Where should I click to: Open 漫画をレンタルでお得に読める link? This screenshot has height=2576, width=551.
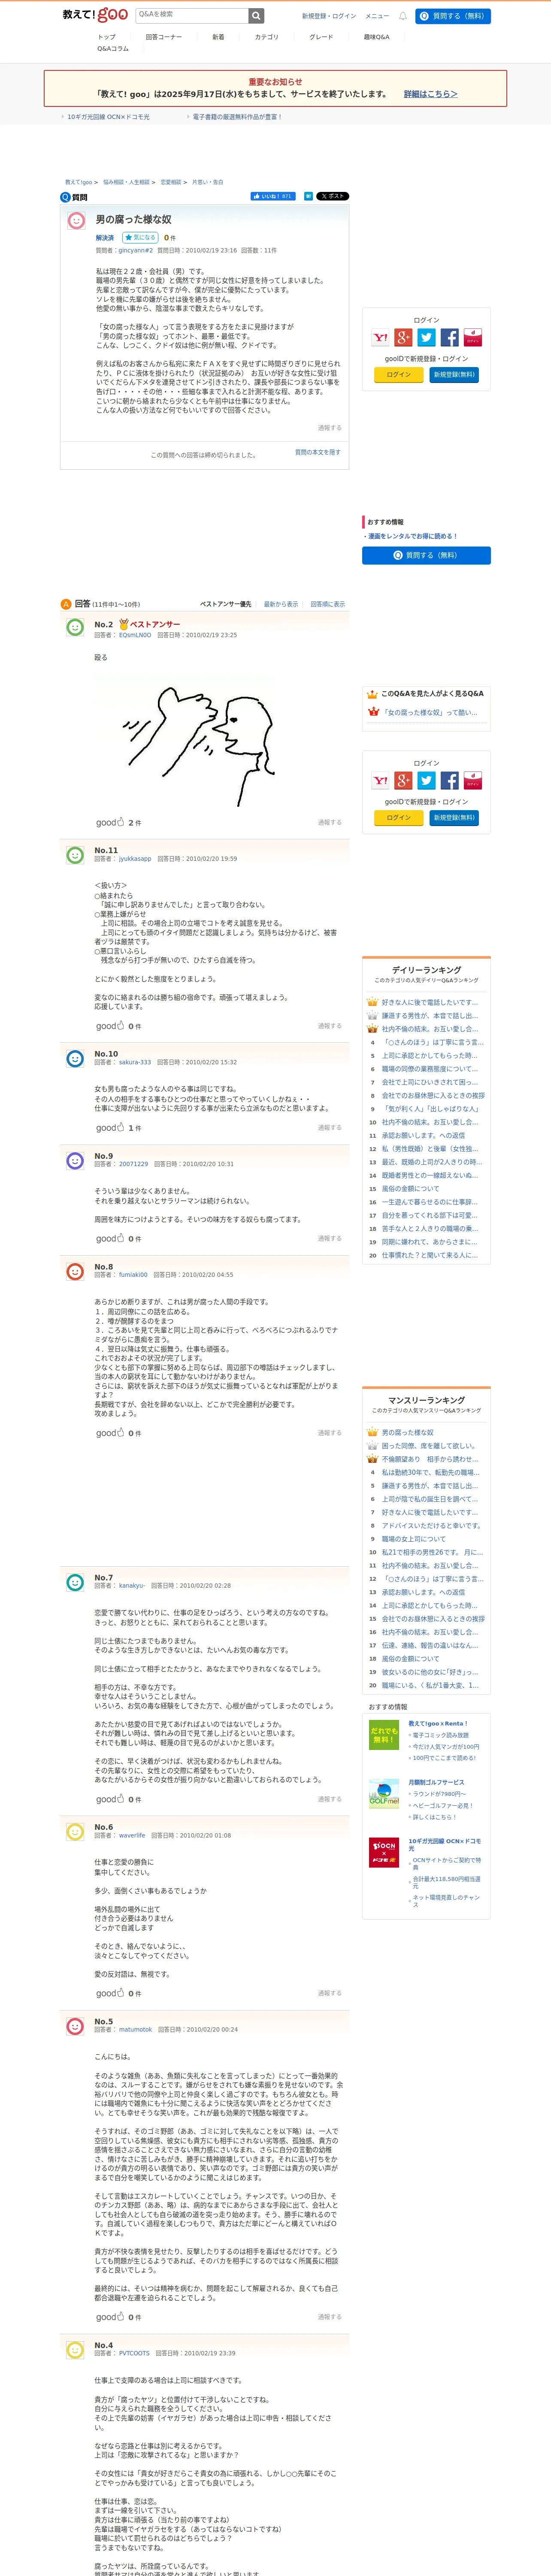[x=413, y=536]
